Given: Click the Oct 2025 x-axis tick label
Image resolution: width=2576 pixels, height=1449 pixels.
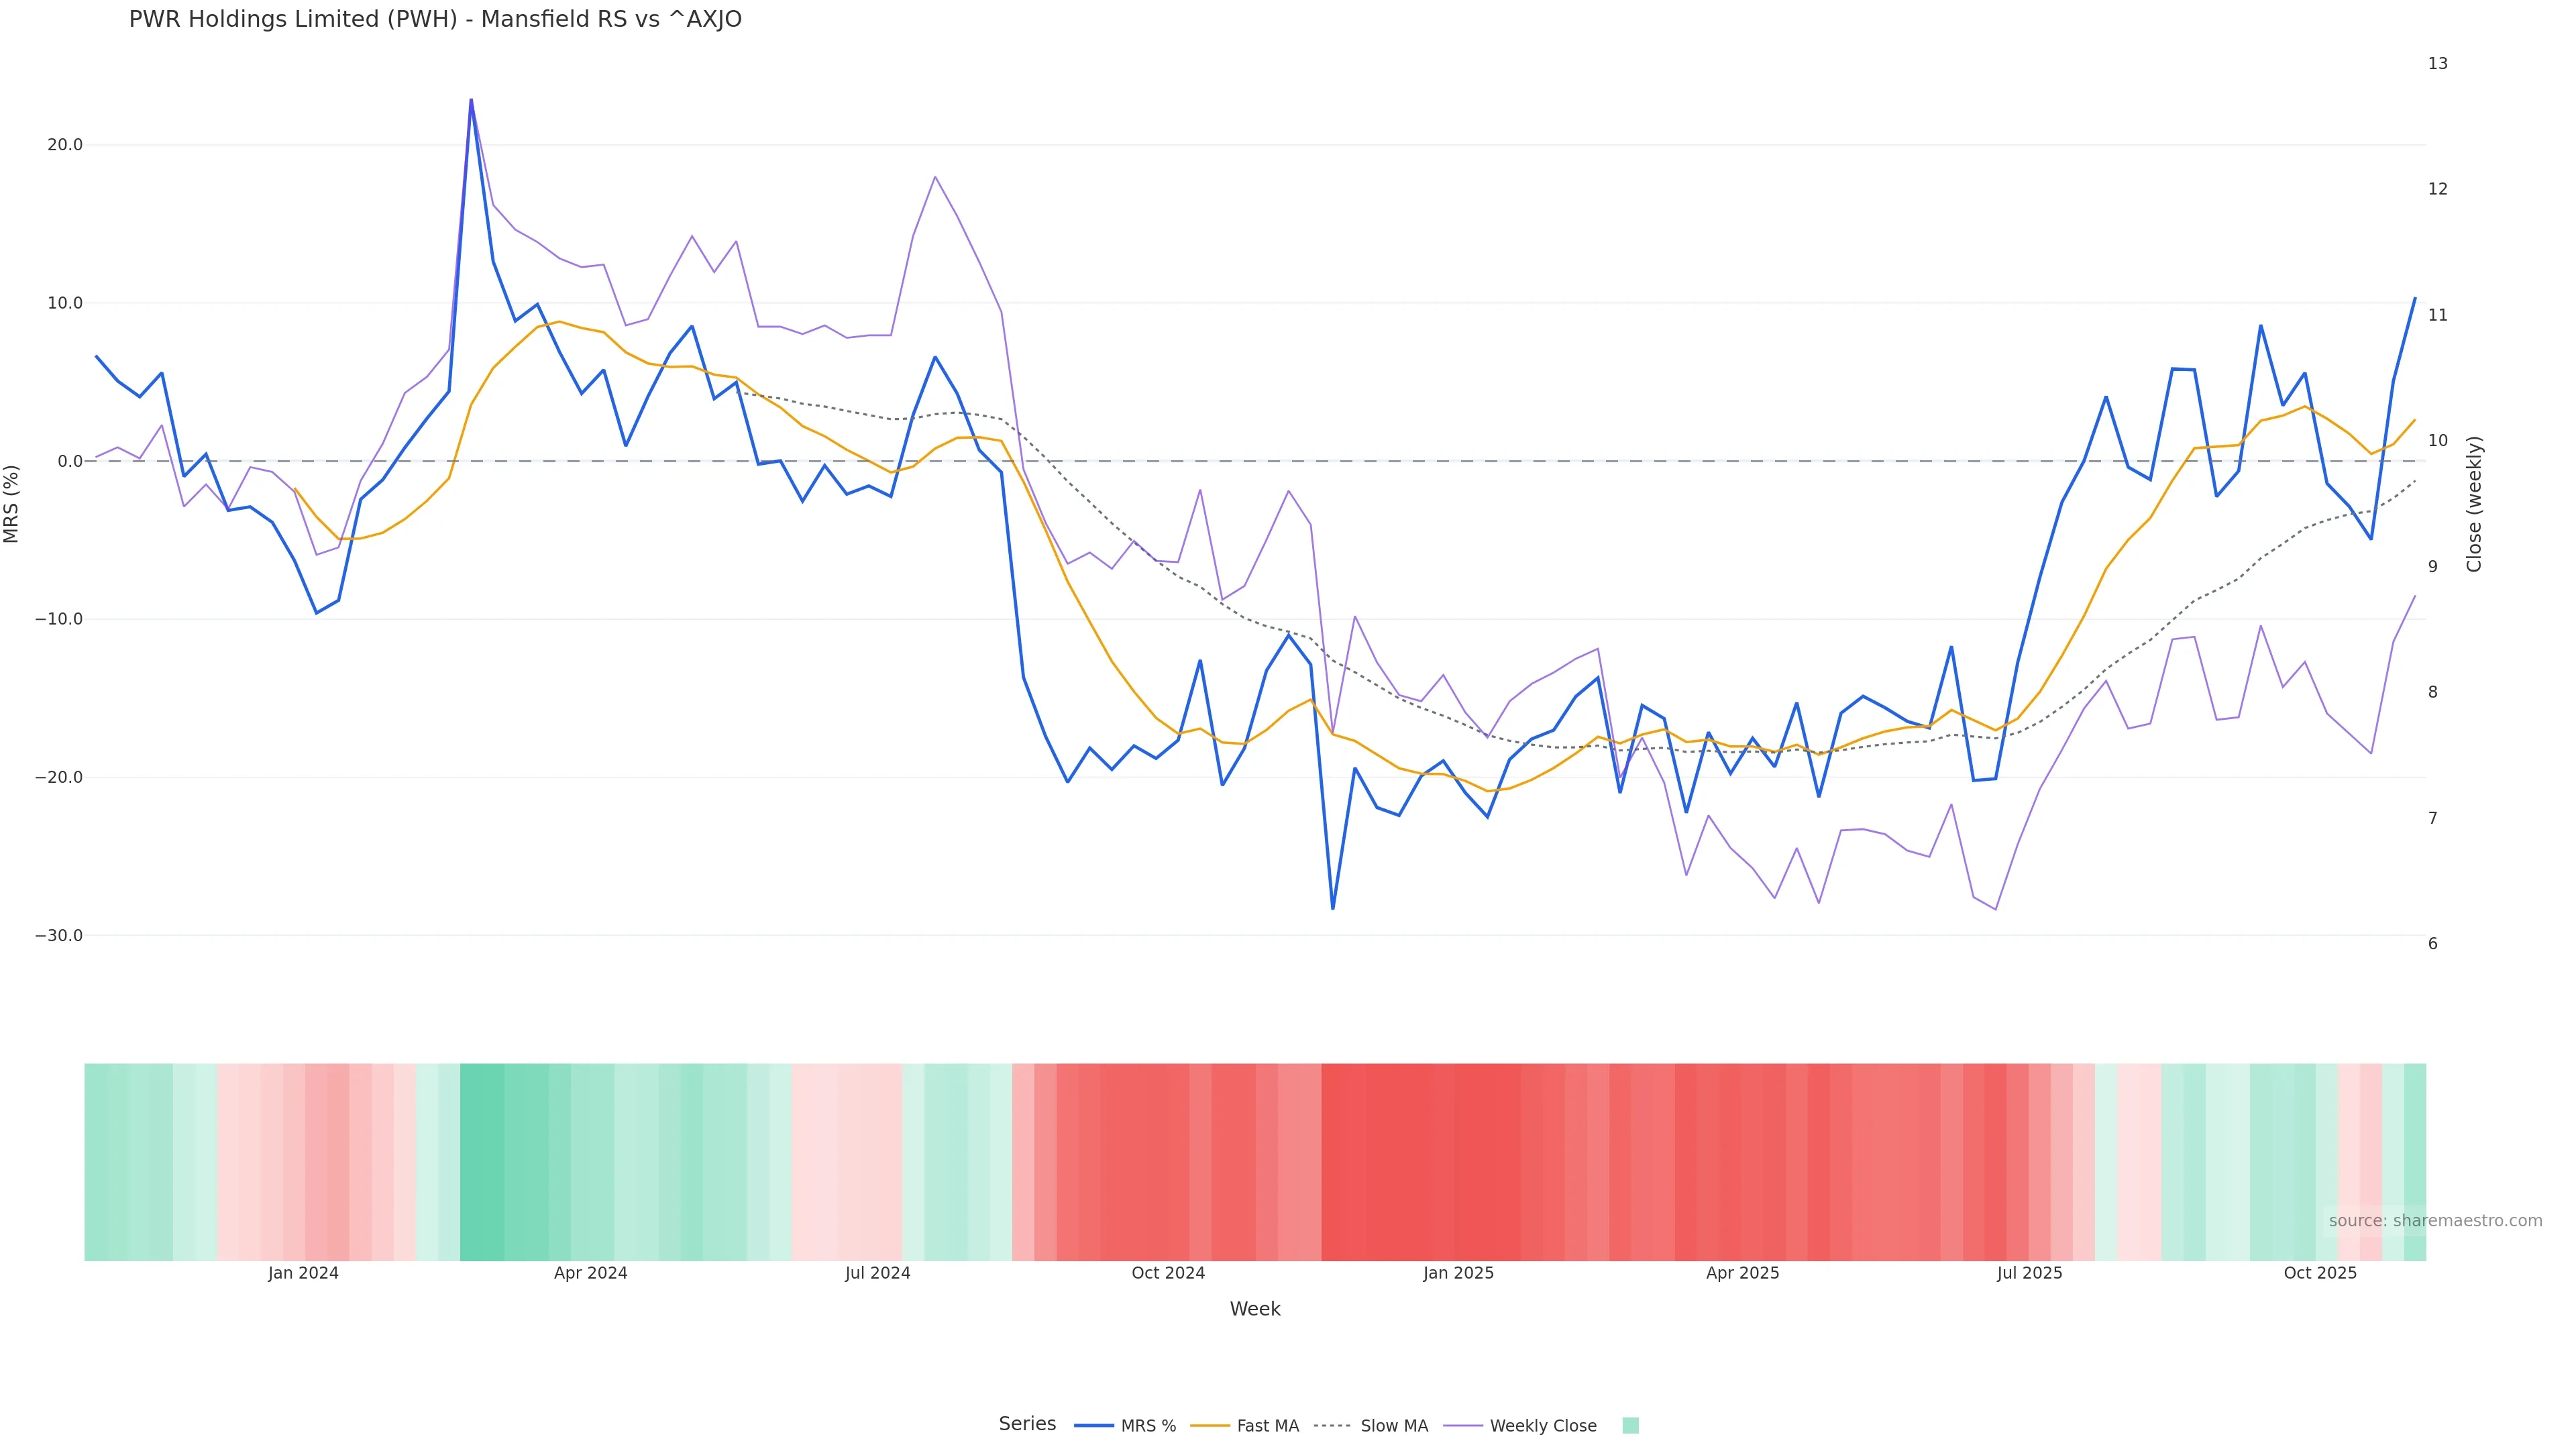Looking at the screenshot, I should coord(2320,1273).
